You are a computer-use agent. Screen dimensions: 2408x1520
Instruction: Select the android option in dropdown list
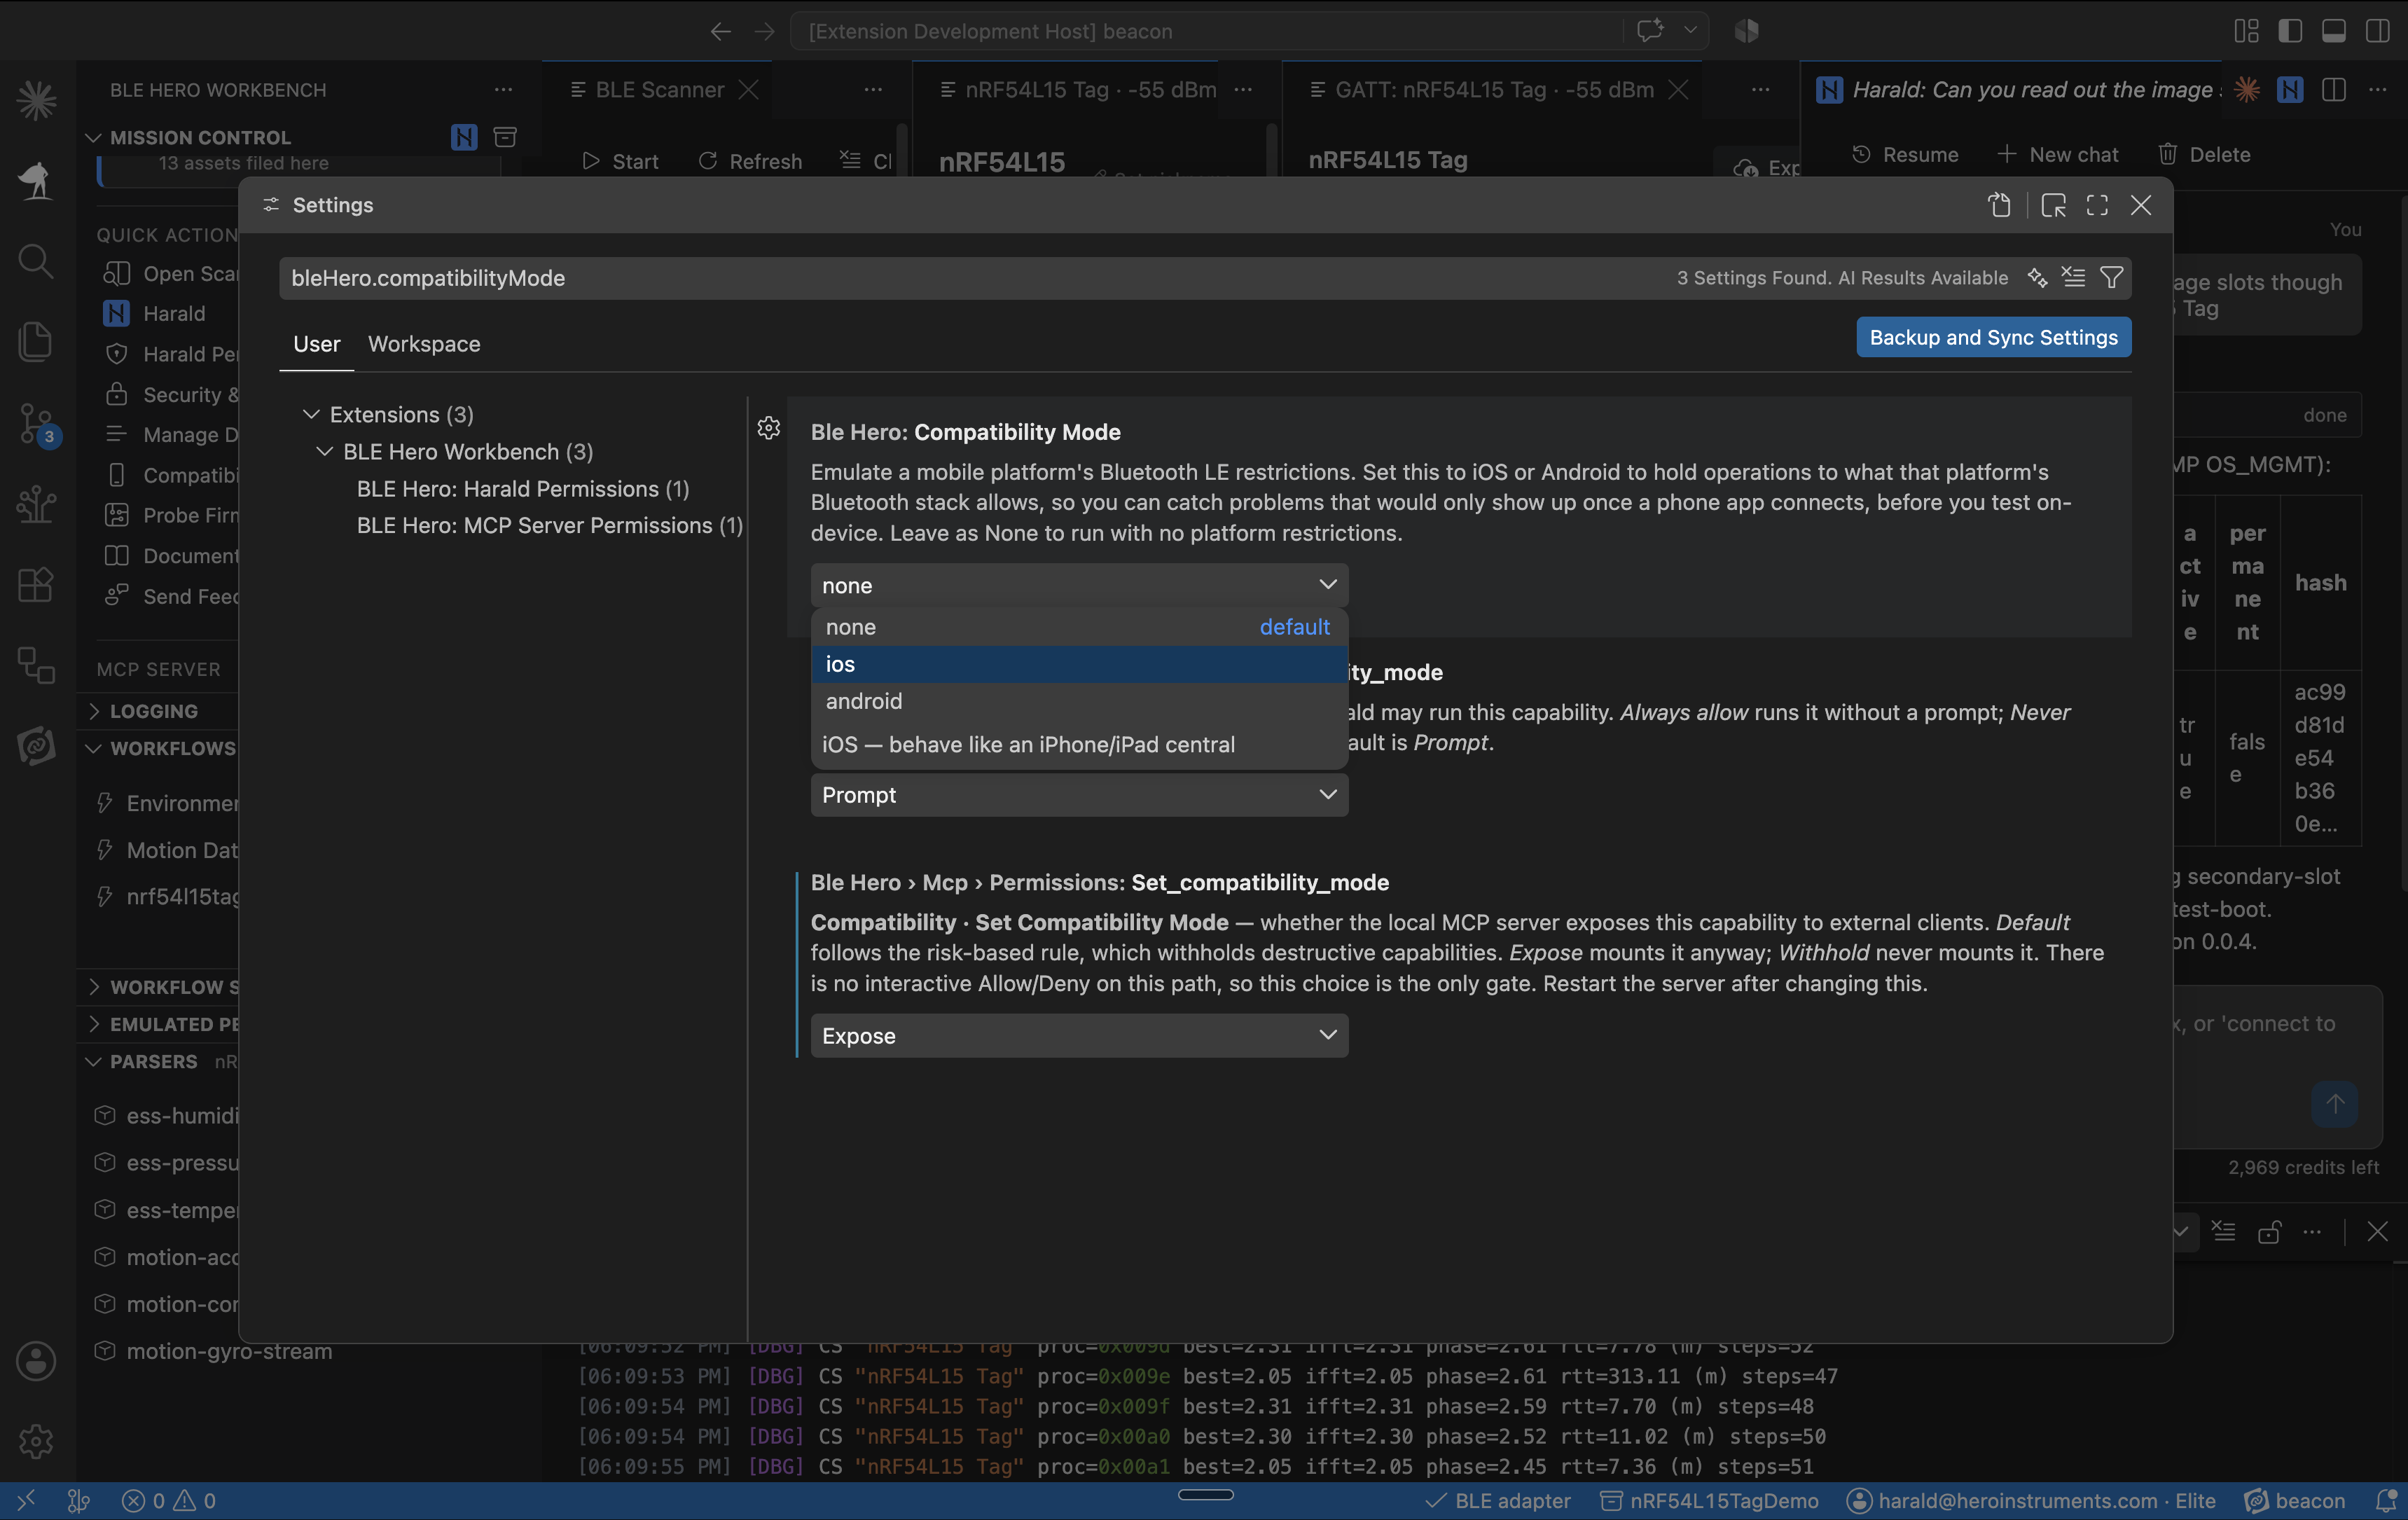tap(1079, 701)
